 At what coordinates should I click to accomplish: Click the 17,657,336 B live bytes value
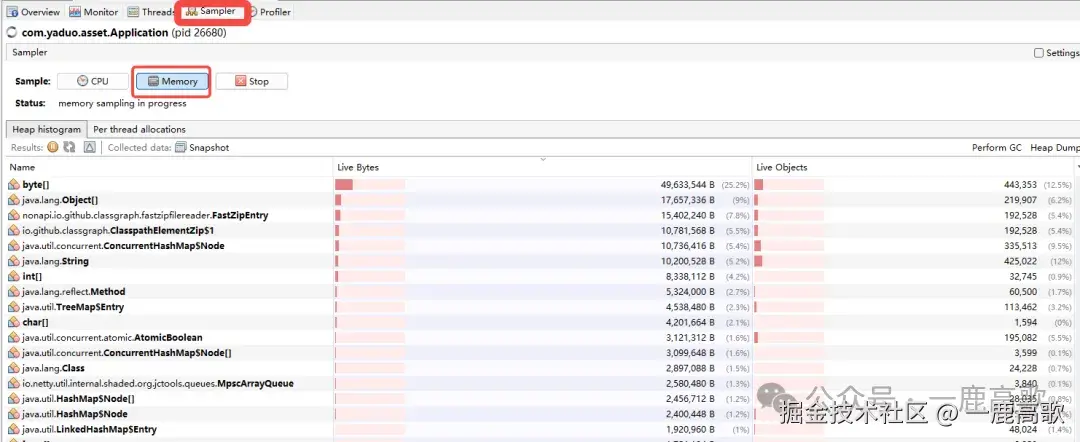click(687, 200)
